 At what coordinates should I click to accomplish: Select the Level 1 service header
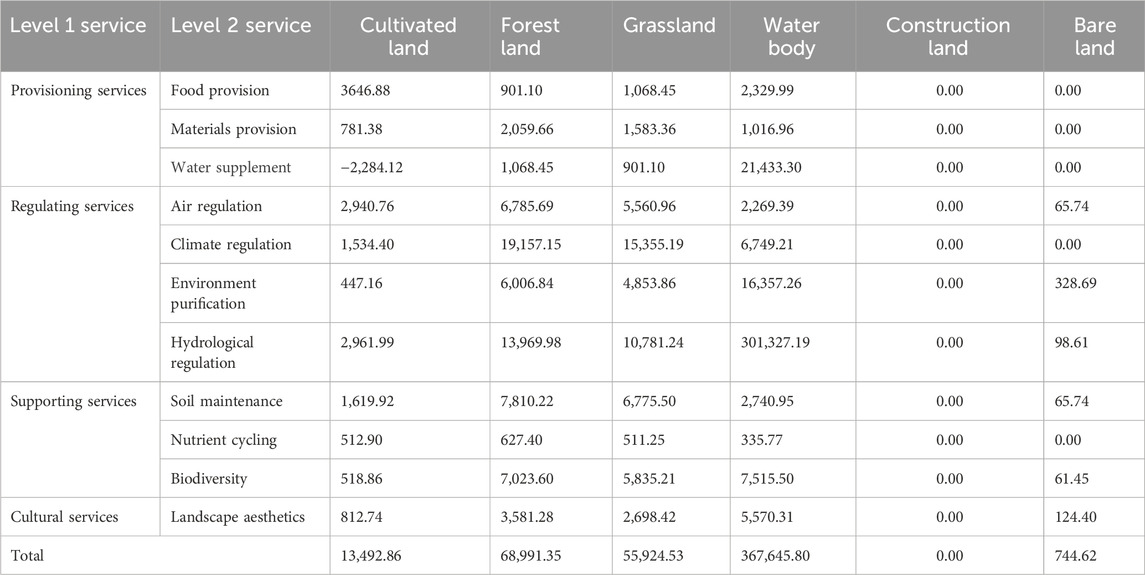pos(78,26)
